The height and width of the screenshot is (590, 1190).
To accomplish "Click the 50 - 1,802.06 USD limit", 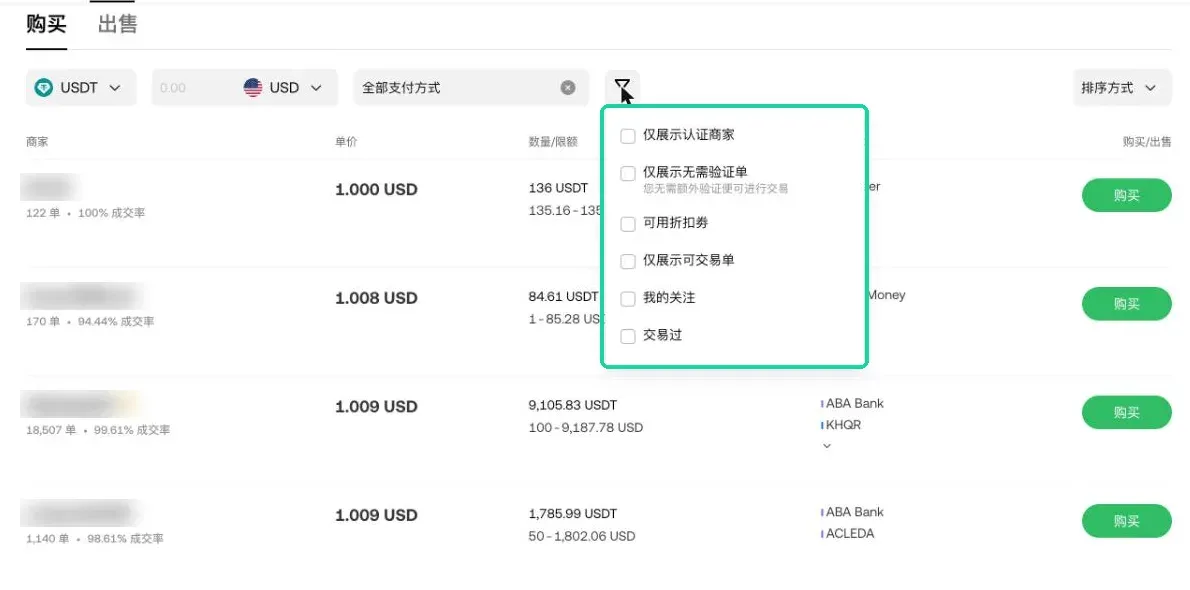I will [582, 536].
